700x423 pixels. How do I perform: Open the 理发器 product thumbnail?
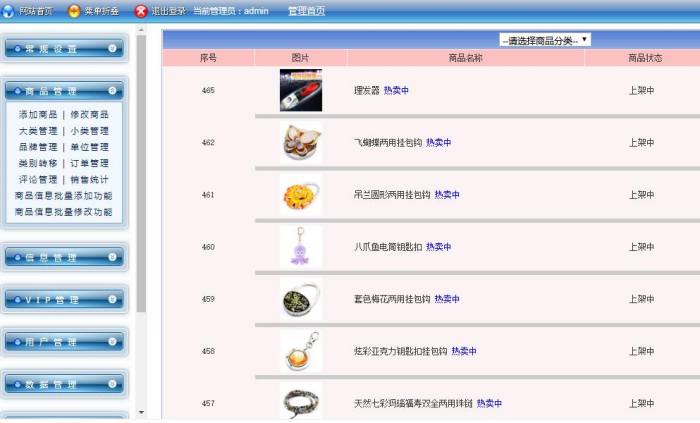point(301,90)
